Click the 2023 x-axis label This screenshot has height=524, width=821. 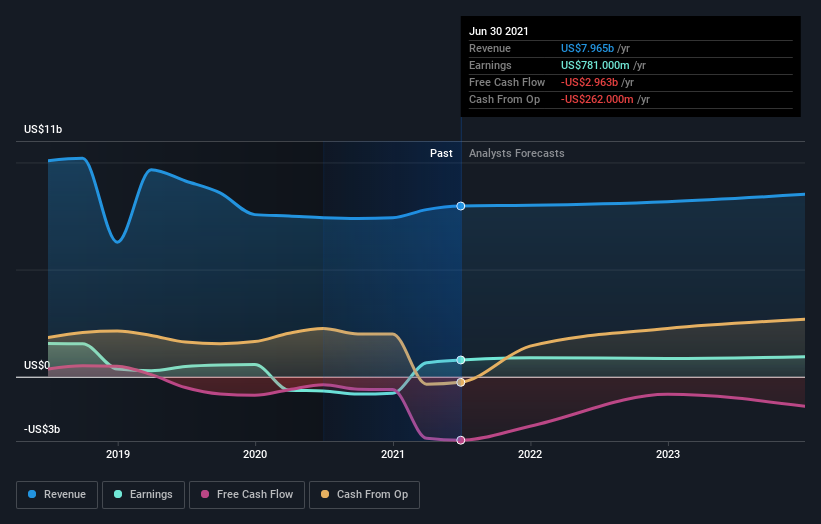click(x=668, y=454)
